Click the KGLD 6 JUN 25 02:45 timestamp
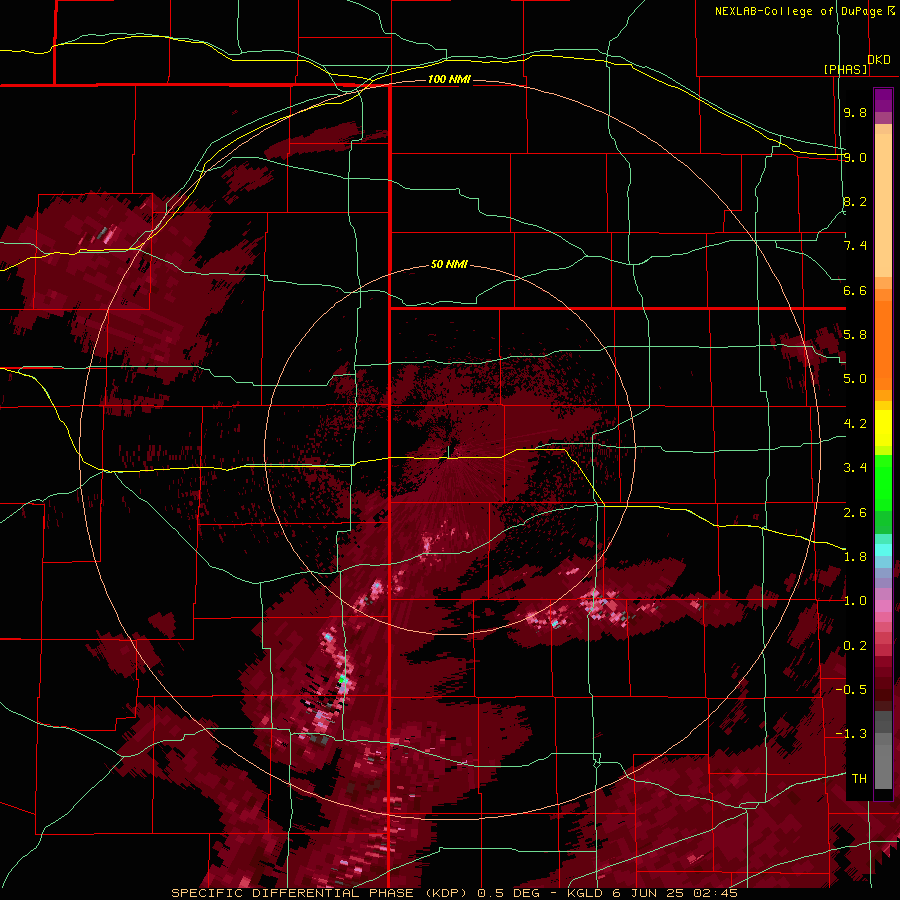Screen dimensions: 900x900 (653, 893)
